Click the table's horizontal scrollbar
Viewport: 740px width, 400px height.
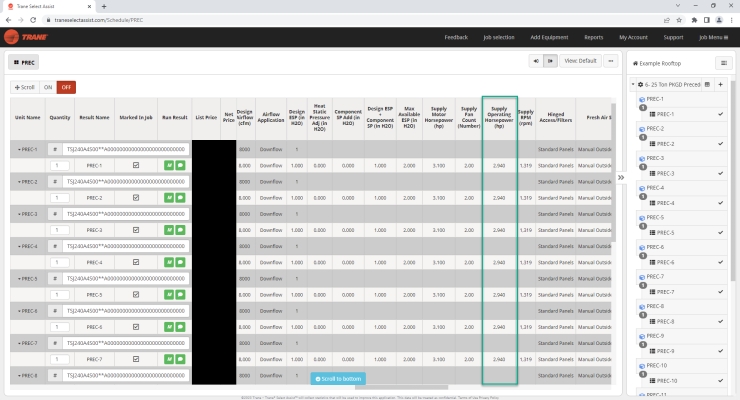[x=401, y=387]
